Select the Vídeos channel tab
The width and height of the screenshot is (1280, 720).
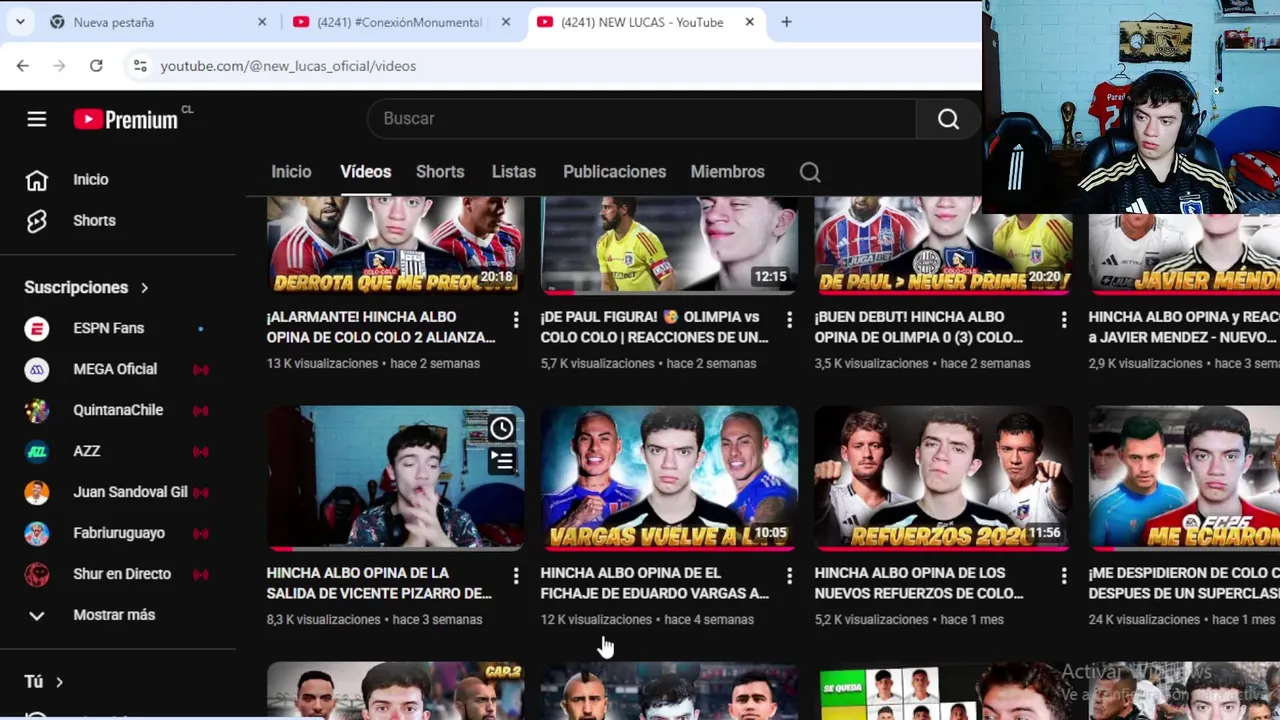[x=365, y=172]
